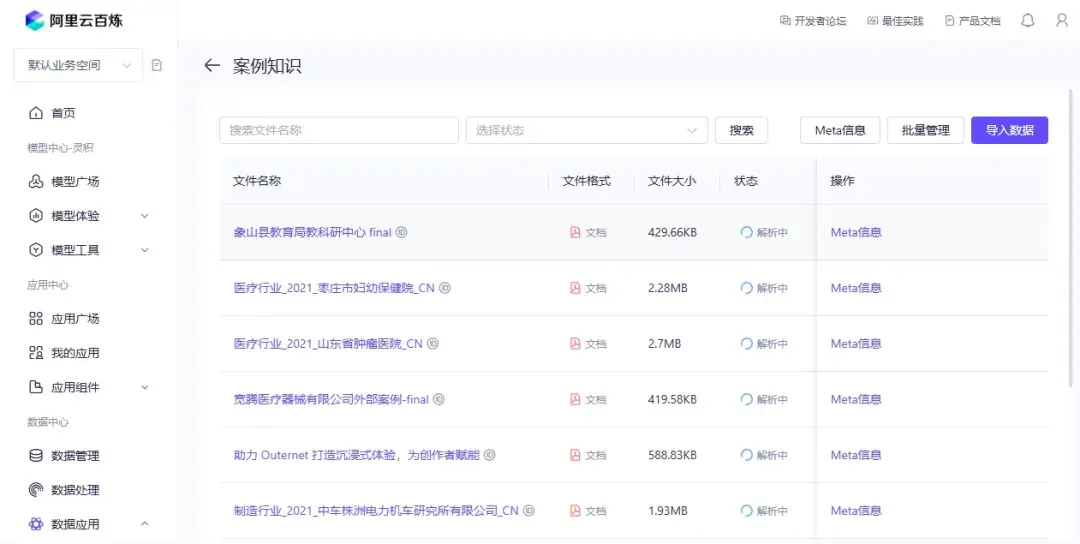Viewport: 1080px width, 544px height.
Task: Click the copy icon after 中车株洲电力机车研究所有限公司_CN
Action: coord(528,511)
